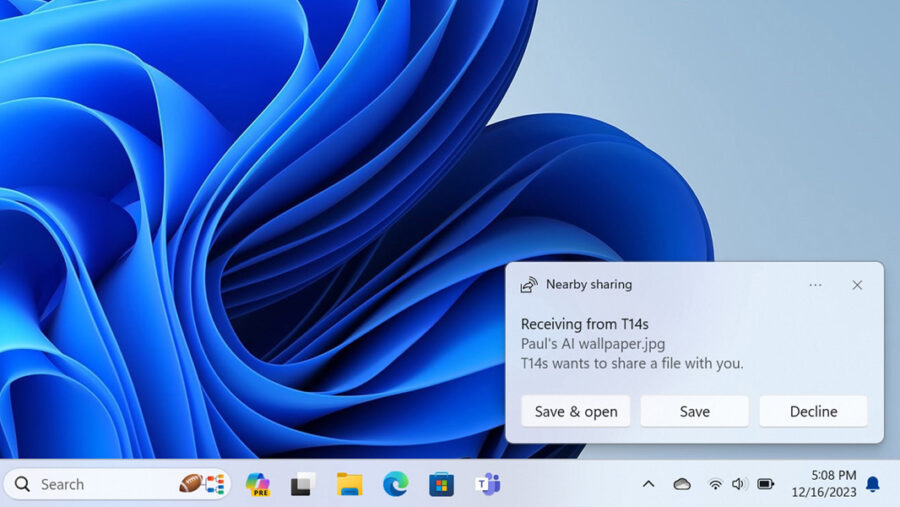Launch Microsoft Teams from taskbar
900x507 pixels.
pyautogui.click(x=488, y=484)
